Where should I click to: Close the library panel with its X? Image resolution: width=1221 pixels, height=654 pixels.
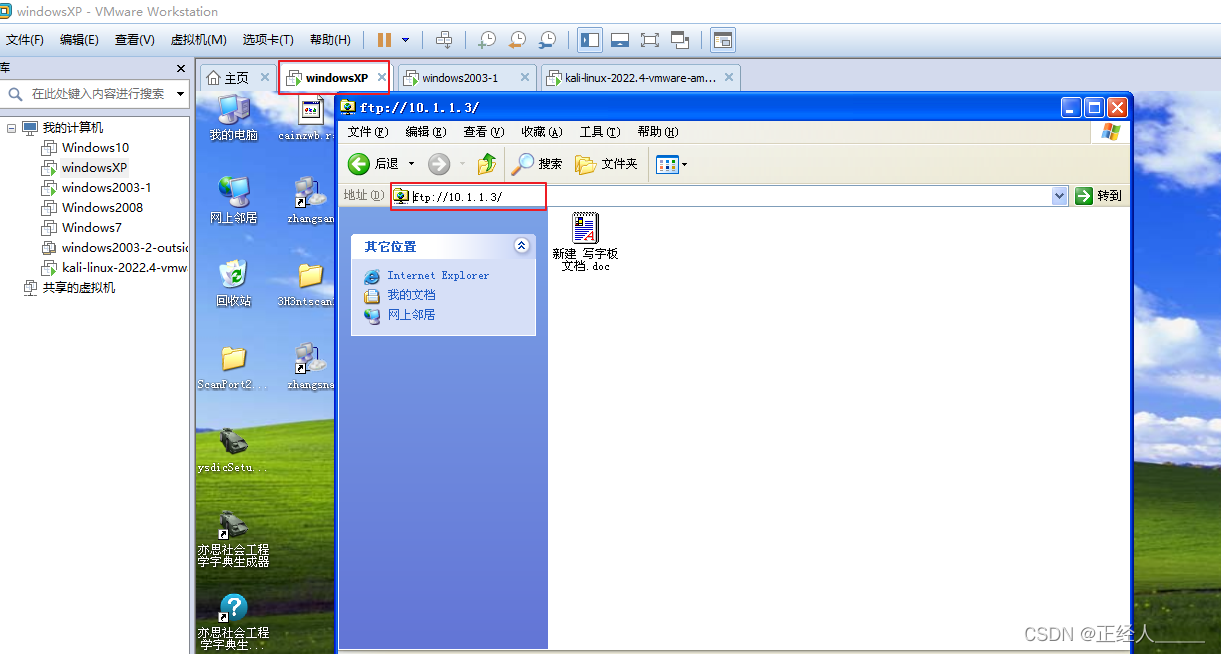point(181,69)
